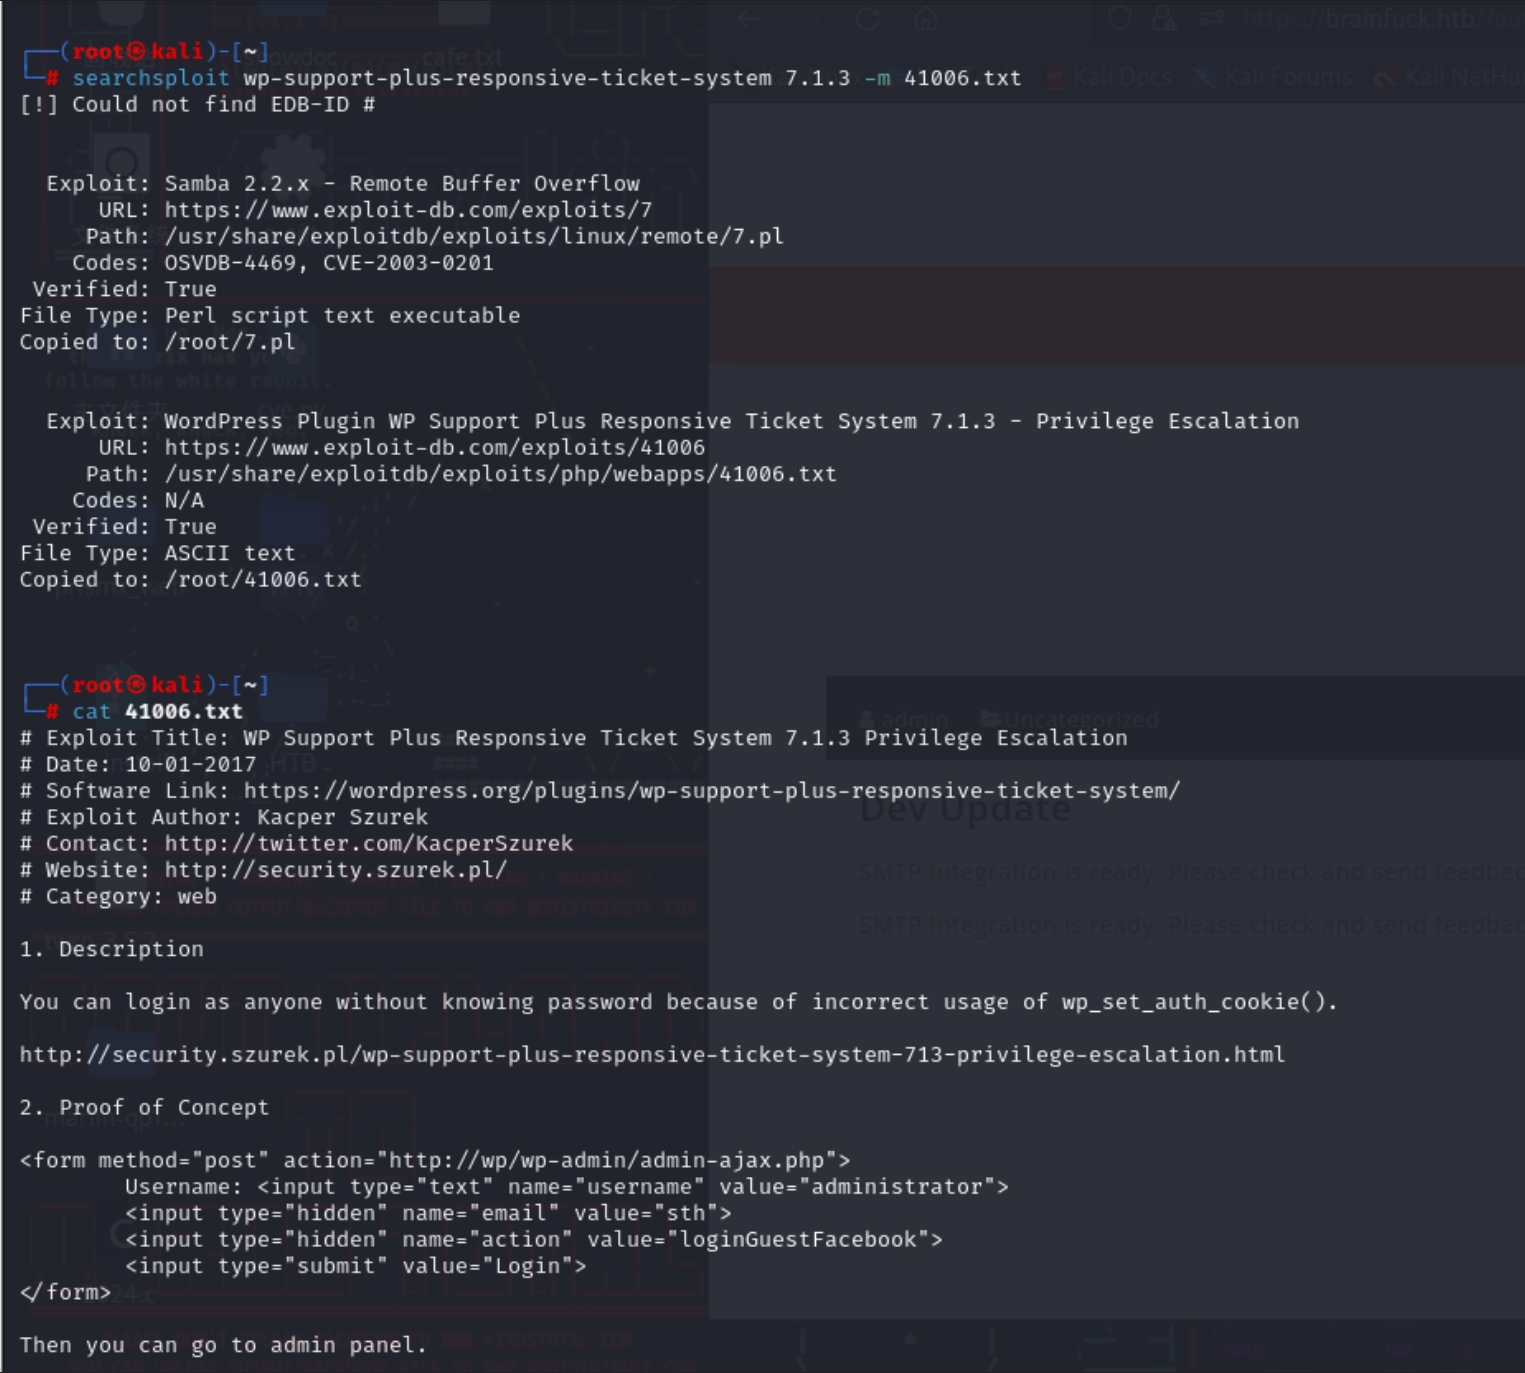Viewport: 1525px width, 1373px height.
Task: Click URL 'https://www.exploit-db.com/exploits/41006'
Action: [x=435, y=447]
